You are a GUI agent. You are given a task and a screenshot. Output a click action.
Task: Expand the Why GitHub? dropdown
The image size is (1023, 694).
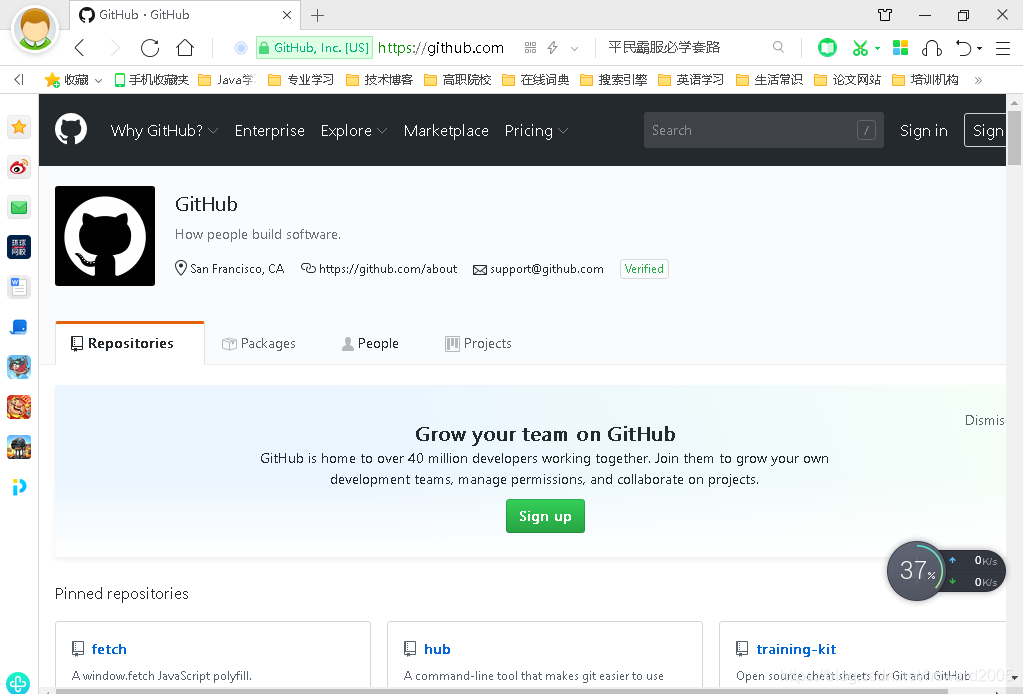164,130
